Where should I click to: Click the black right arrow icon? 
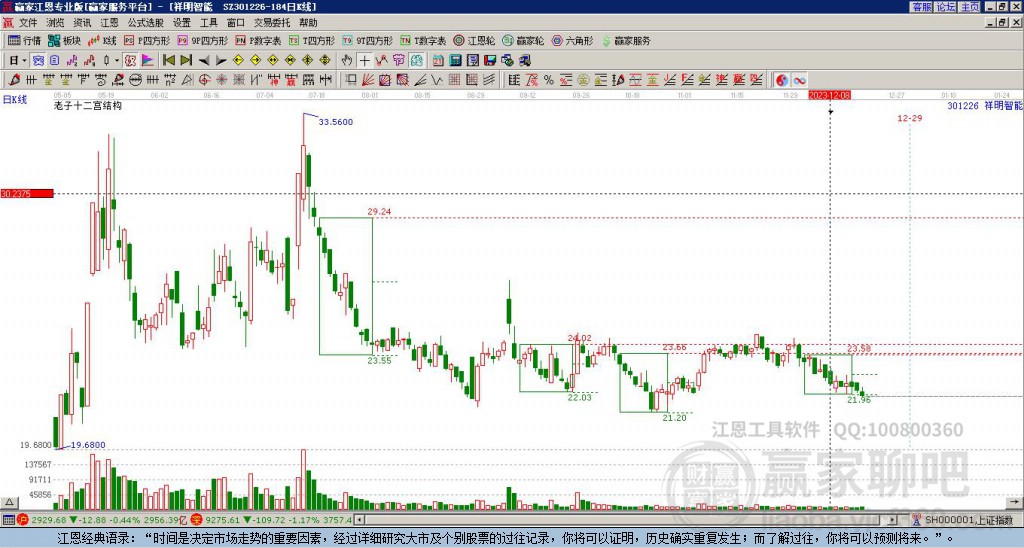(221, 60)
